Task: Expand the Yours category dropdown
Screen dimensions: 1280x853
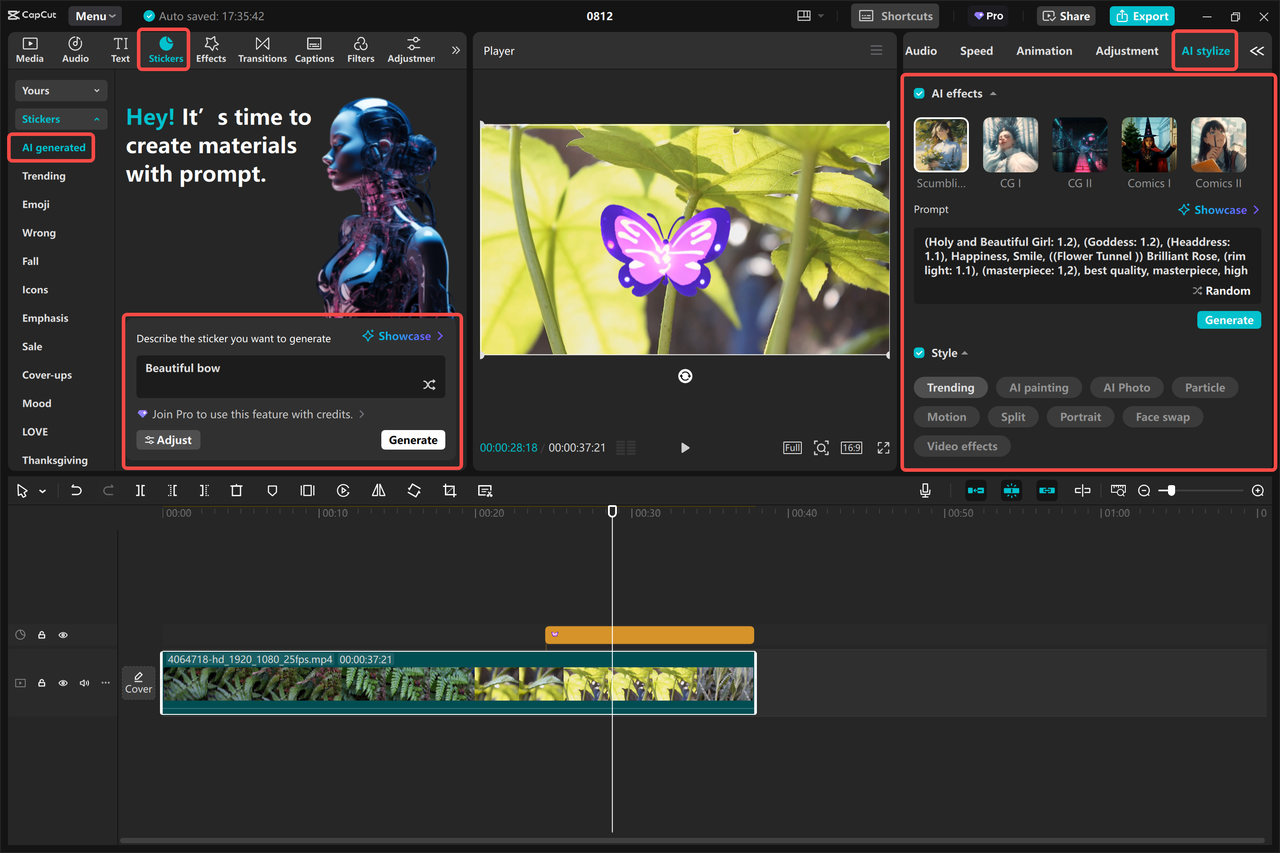Action: point(61,91)
